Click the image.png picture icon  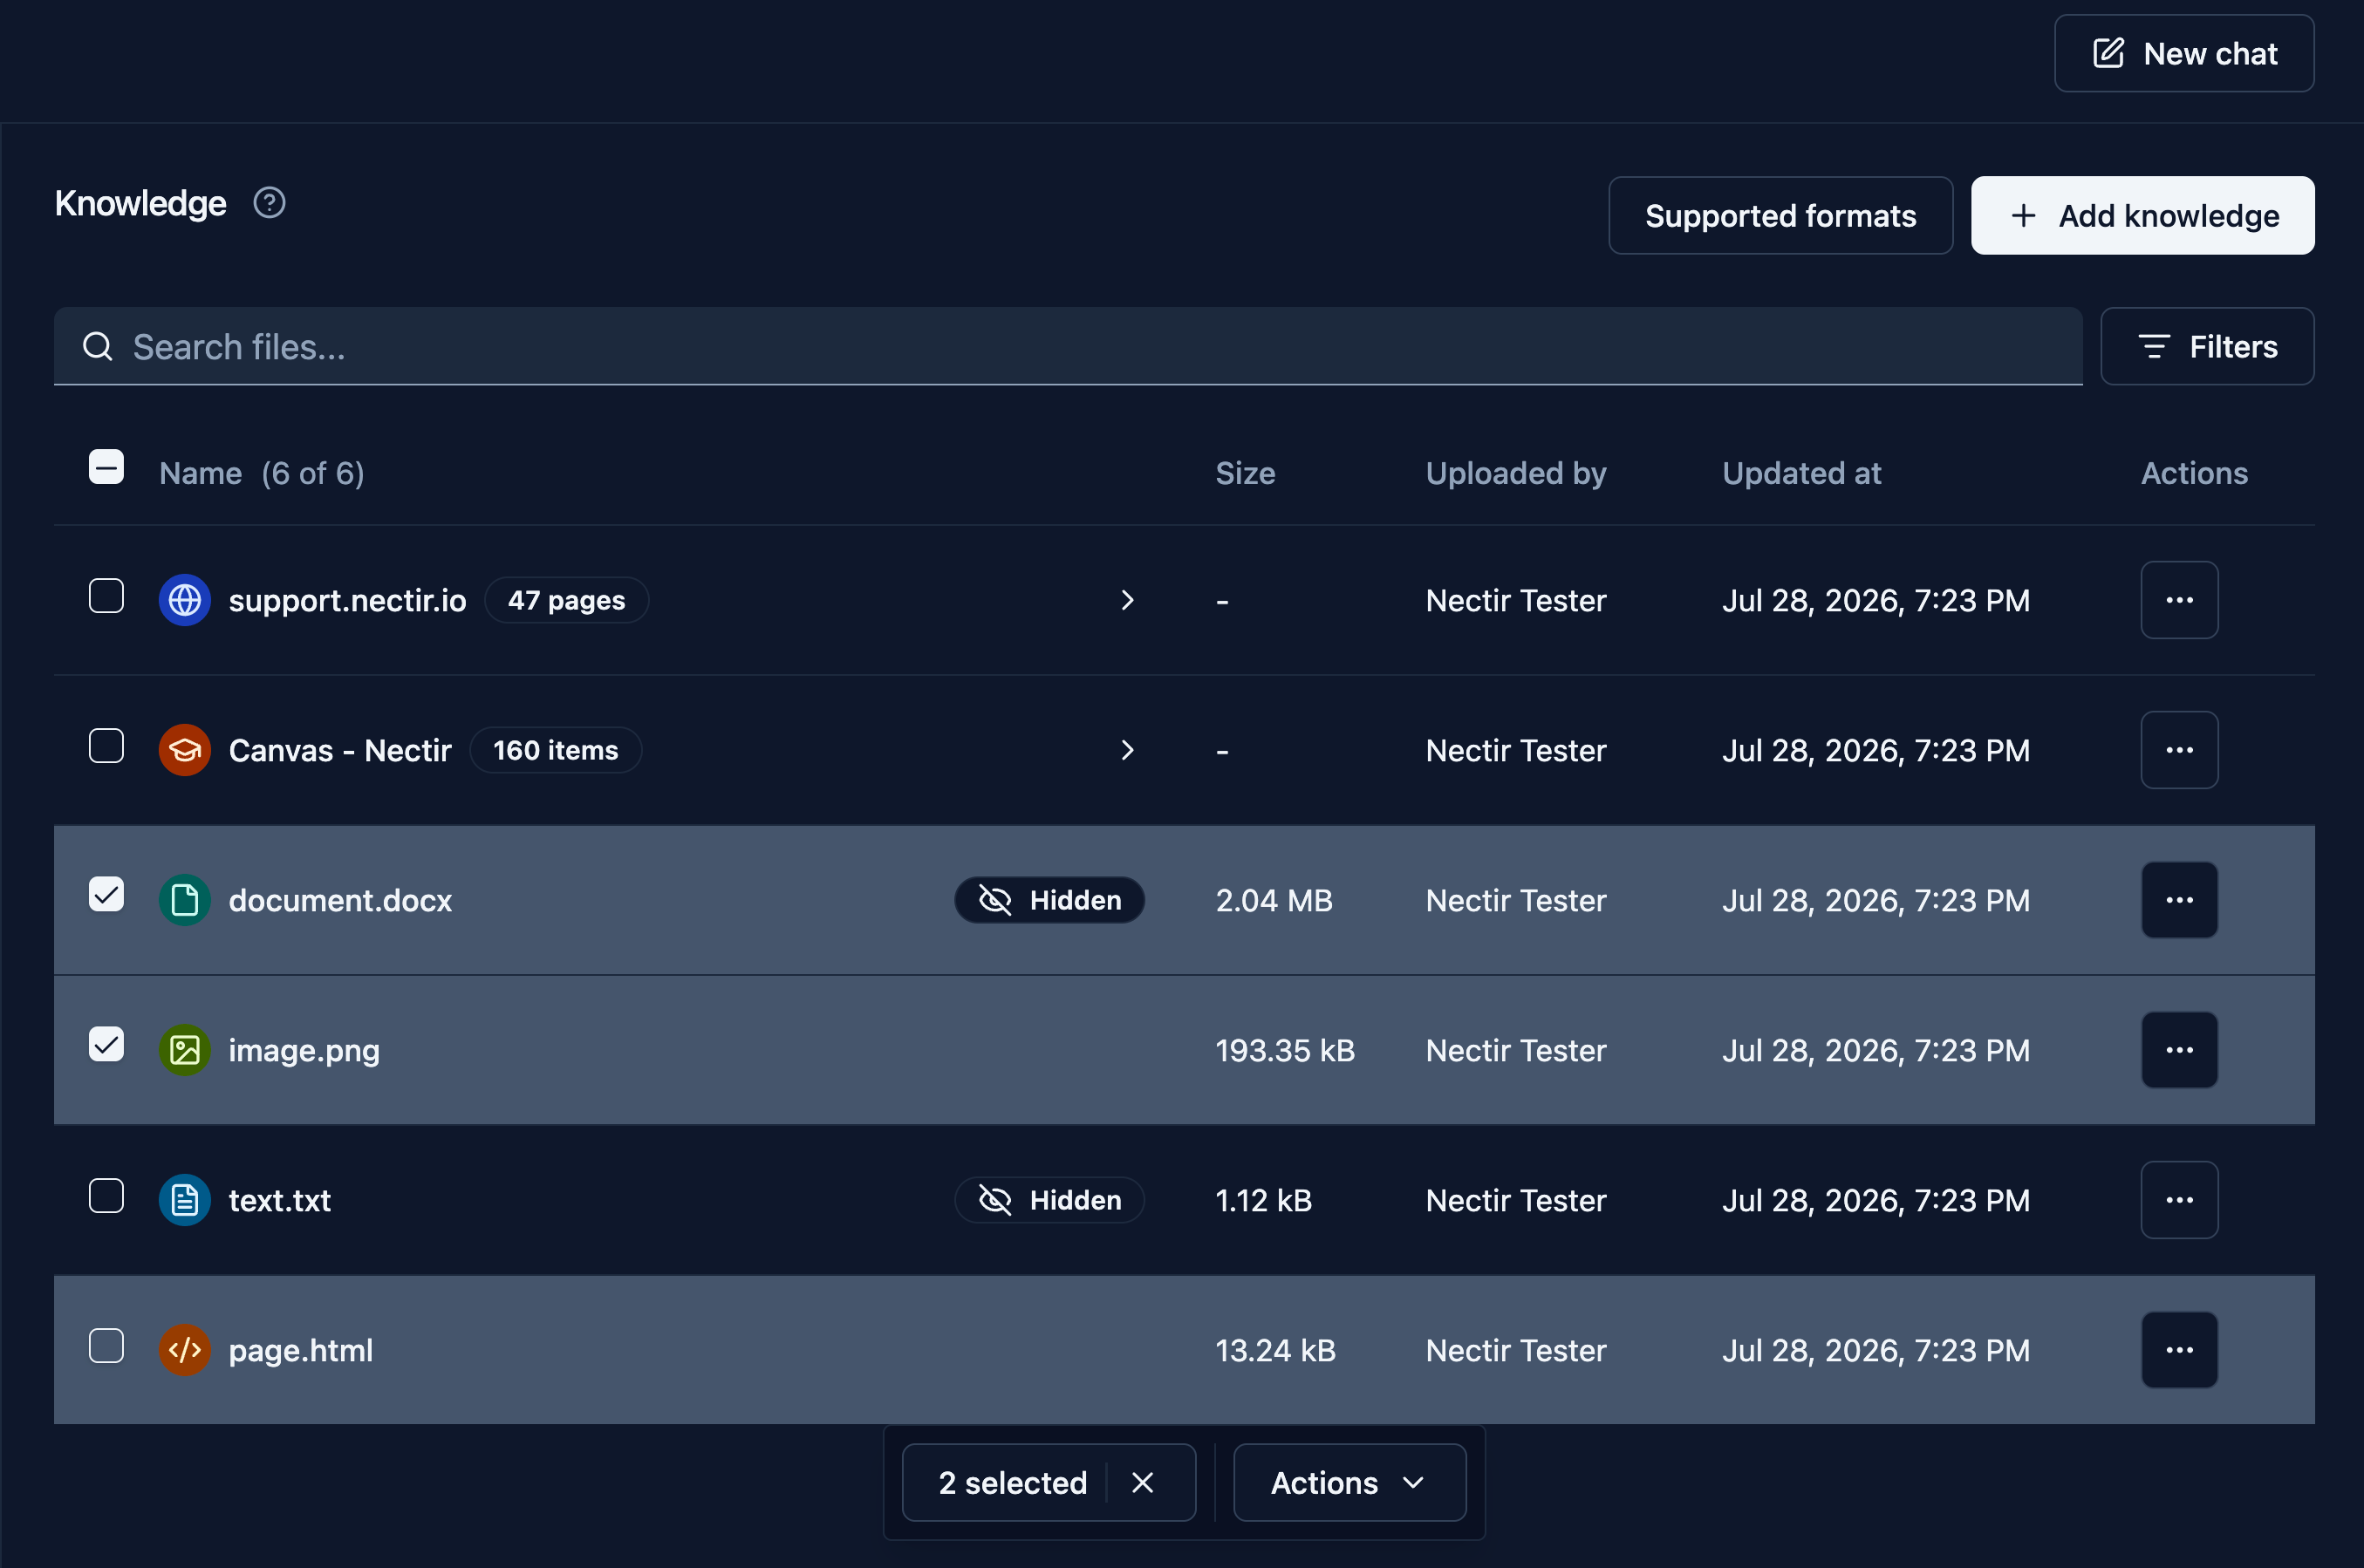[x=185, y=1050]
